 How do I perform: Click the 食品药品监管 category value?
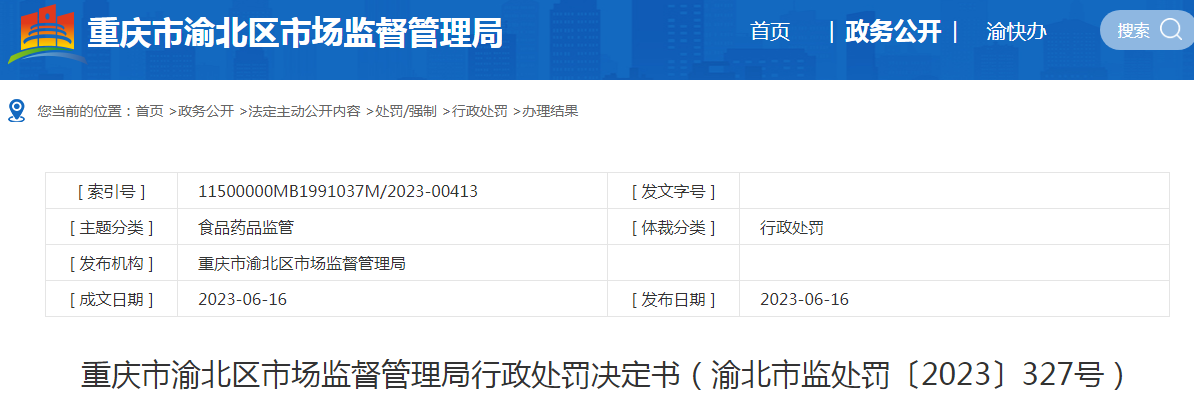(246, 227)
